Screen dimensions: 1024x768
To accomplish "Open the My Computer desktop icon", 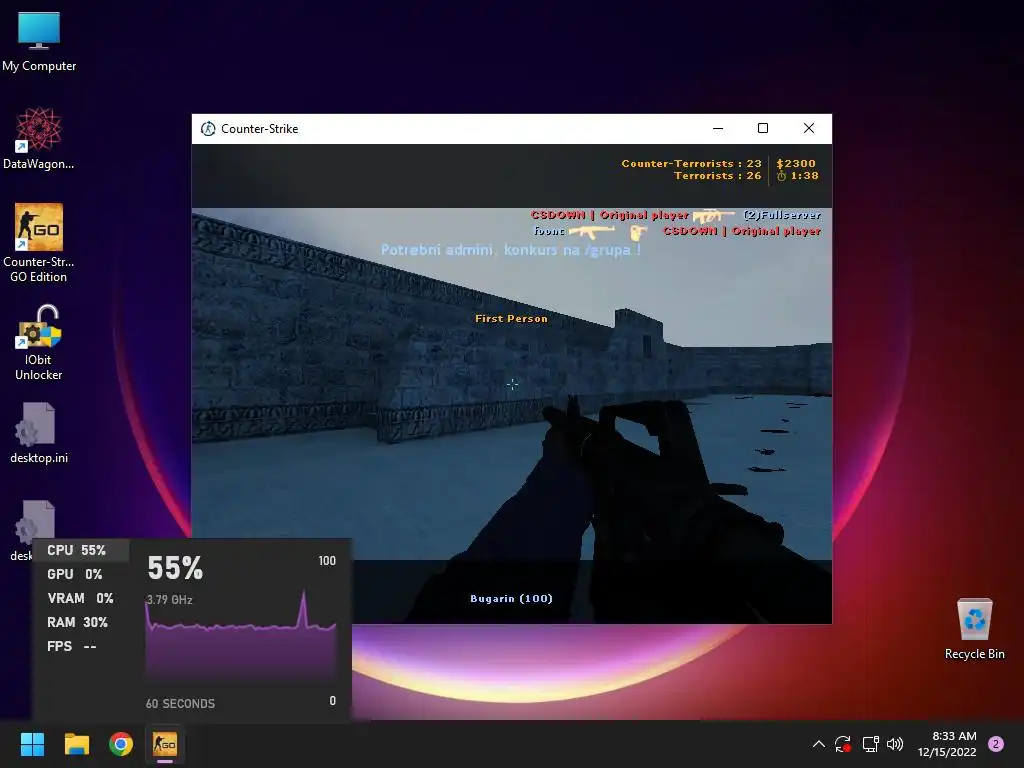I will [39, 41].
